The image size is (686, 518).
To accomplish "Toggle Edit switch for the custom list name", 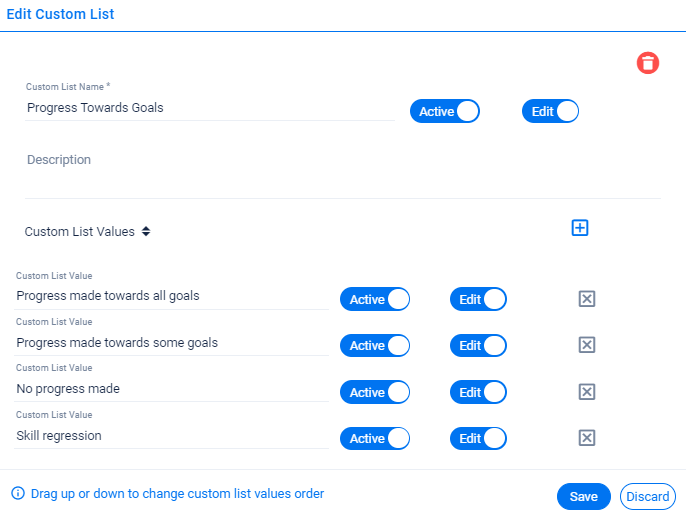I will point(550,111).
